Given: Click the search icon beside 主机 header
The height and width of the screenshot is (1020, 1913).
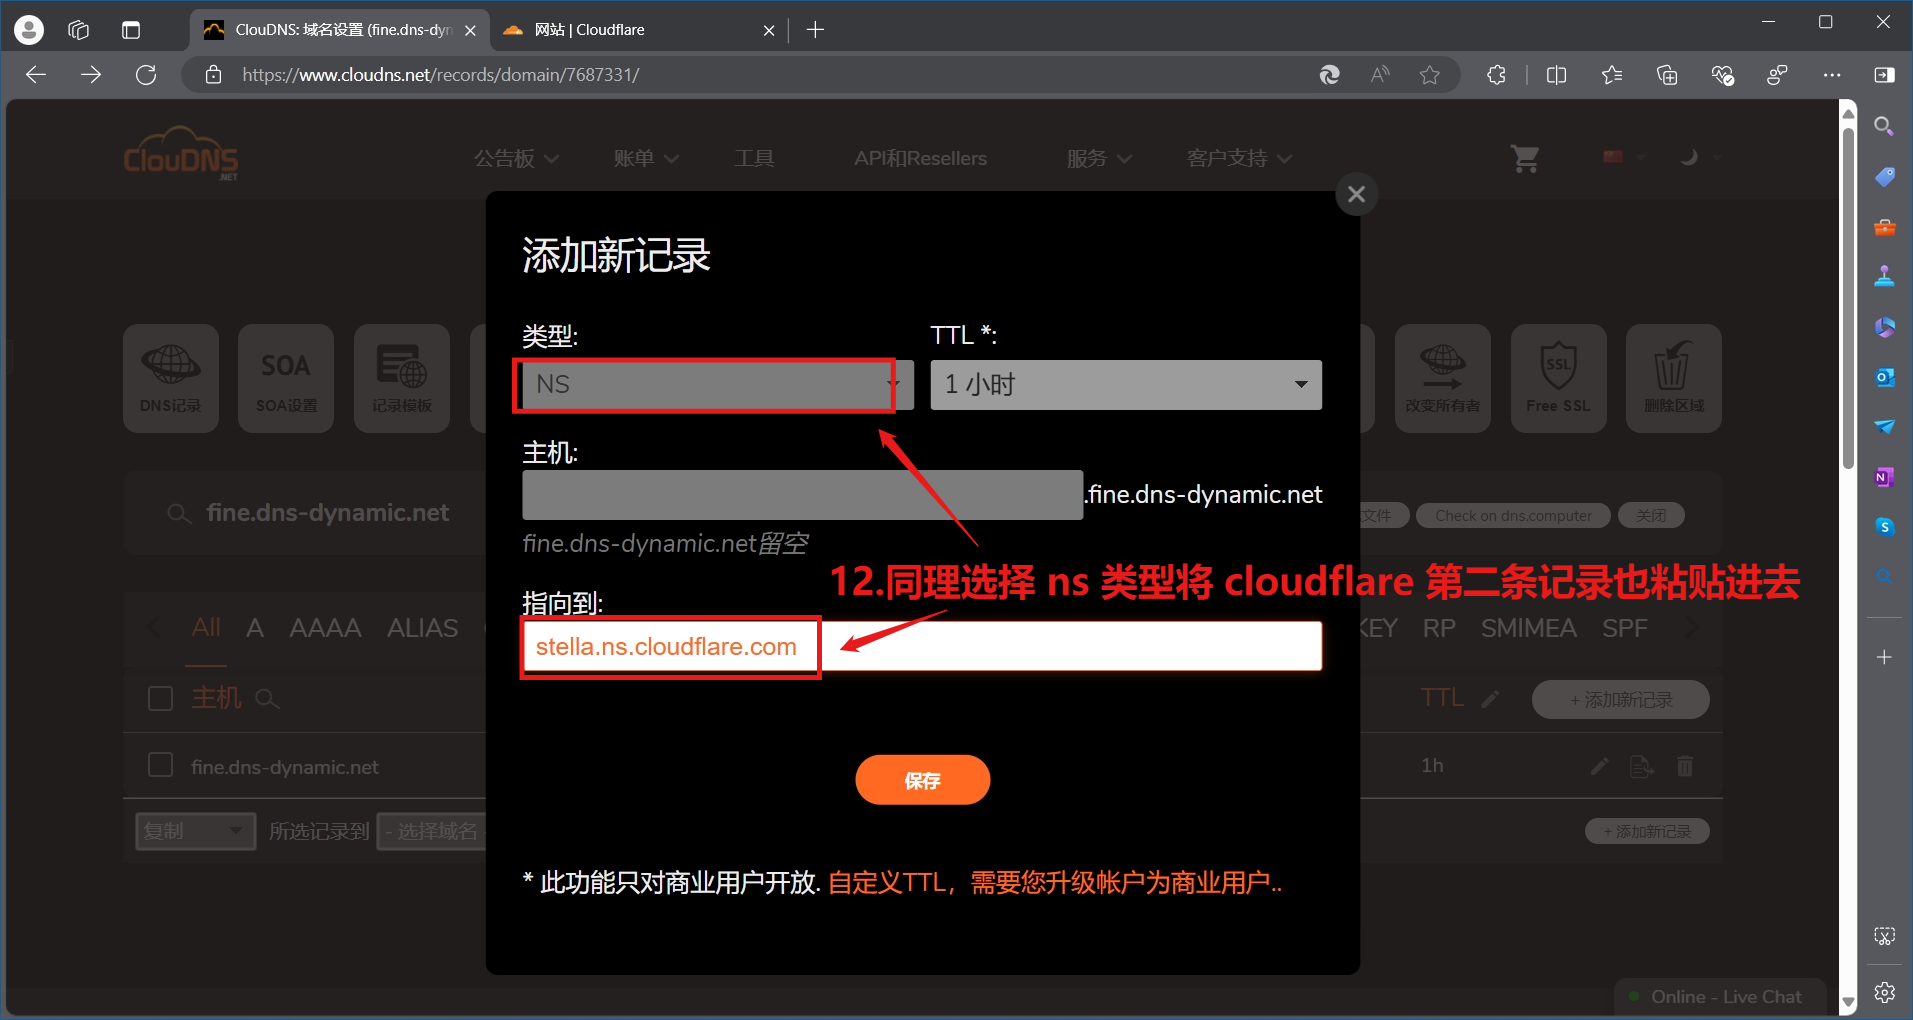Looking at the screenshot, I should tap(266, 699).
